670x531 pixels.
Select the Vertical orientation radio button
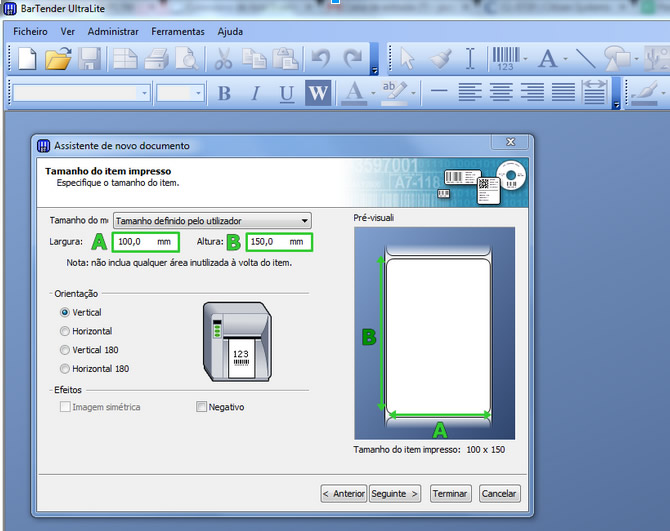(x=66, y=312)
